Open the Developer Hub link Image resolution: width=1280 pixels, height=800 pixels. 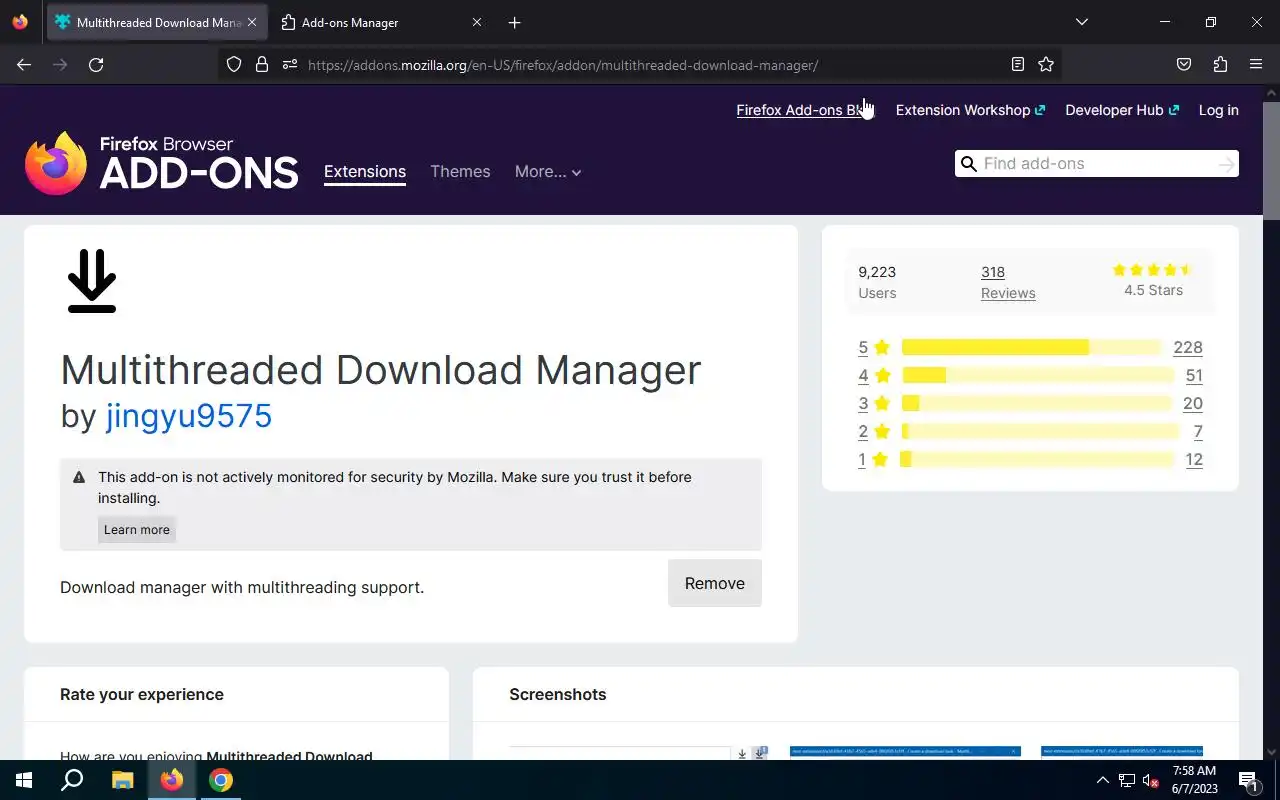tap(1122, 110)
